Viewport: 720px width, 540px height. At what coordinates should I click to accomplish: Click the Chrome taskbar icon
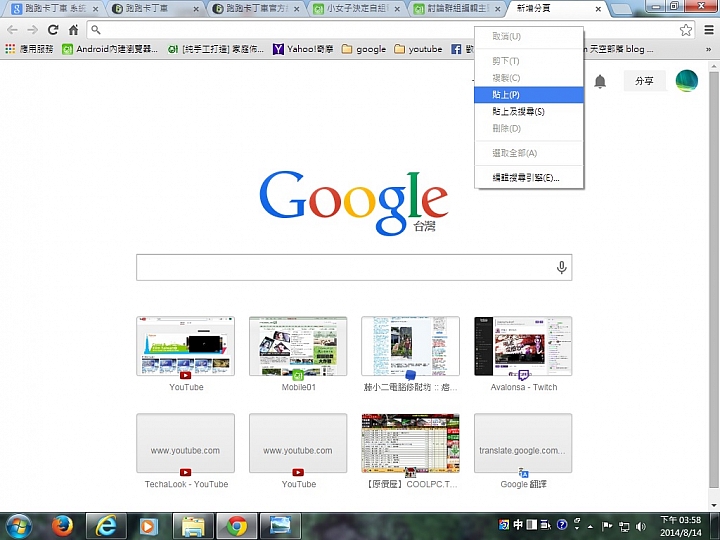click(x=236, y=526)
